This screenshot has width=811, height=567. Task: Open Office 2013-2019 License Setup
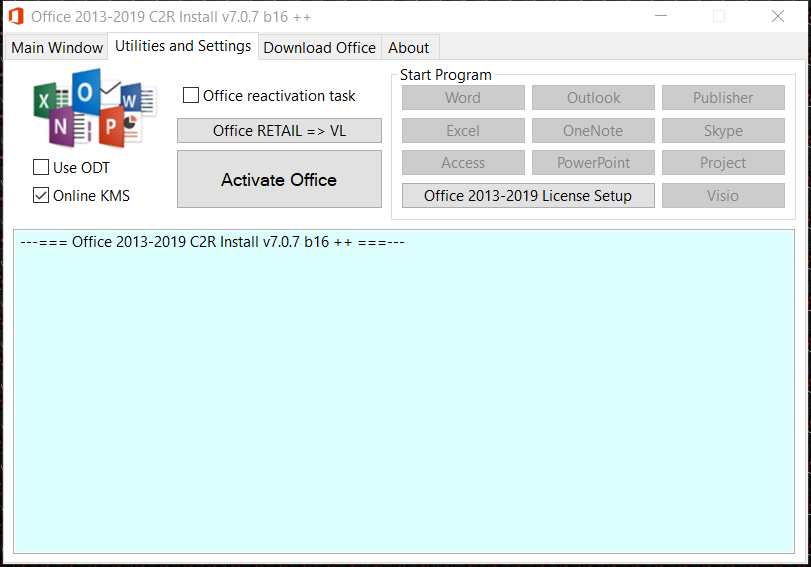click(528, 196)
